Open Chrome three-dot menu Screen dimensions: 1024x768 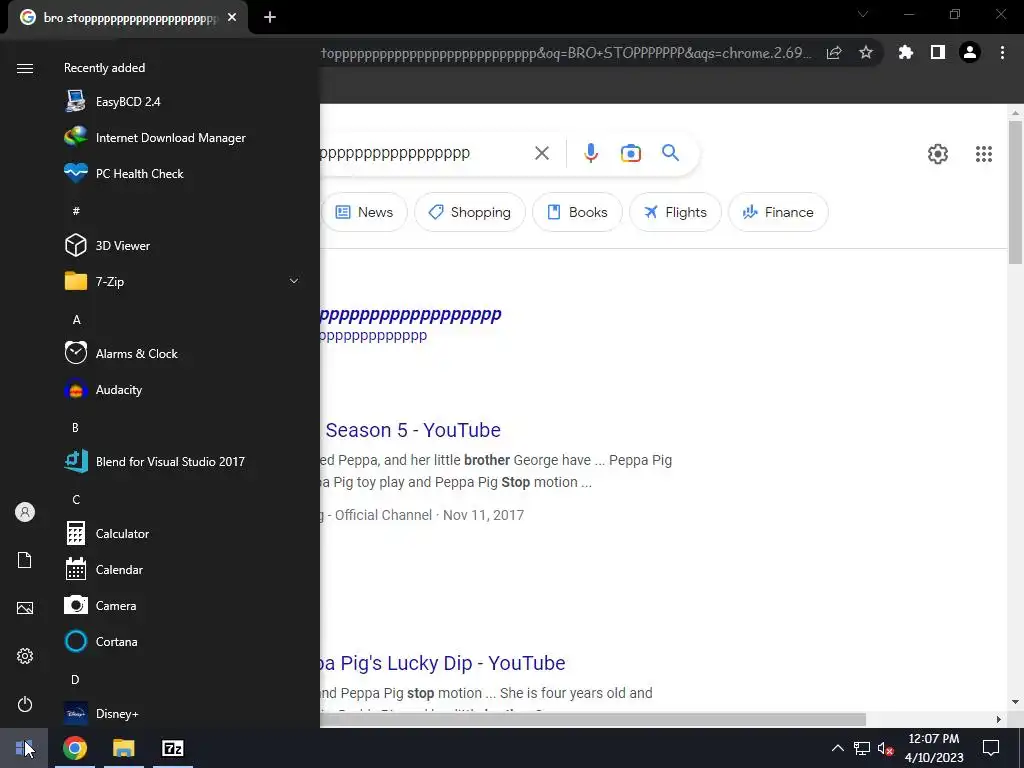[1002, 52]
